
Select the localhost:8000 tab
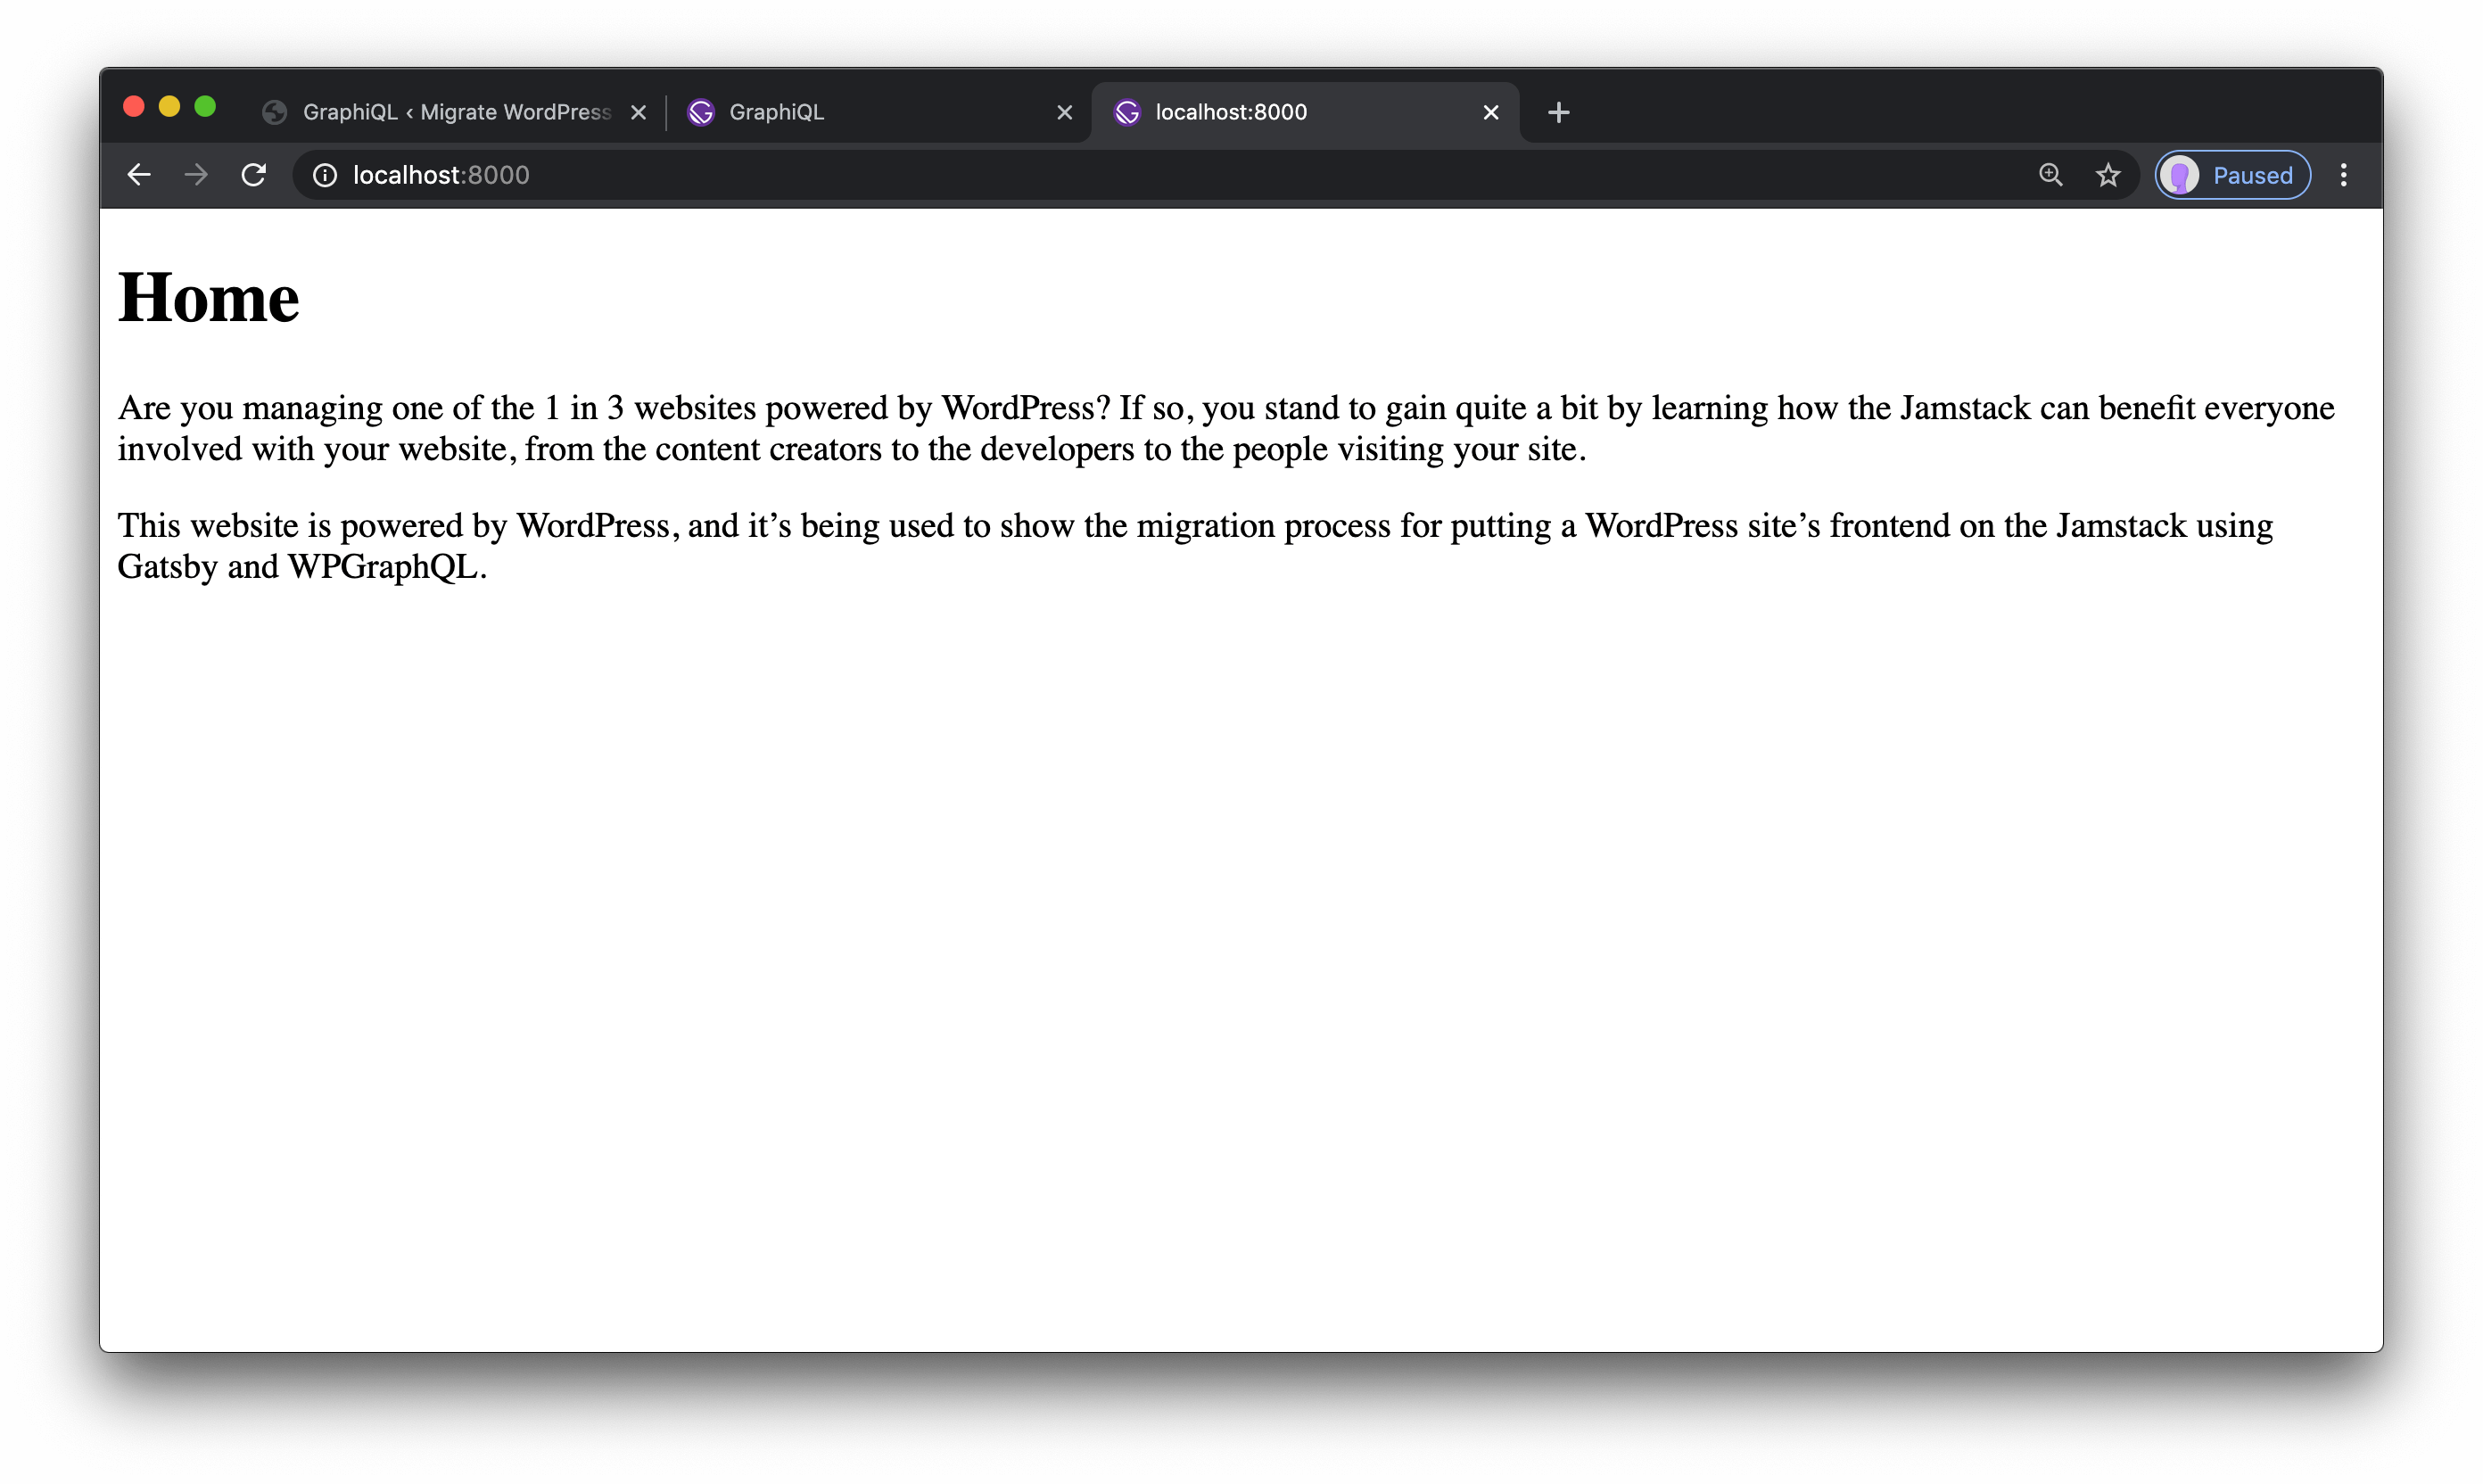(x=1240, y=112)
